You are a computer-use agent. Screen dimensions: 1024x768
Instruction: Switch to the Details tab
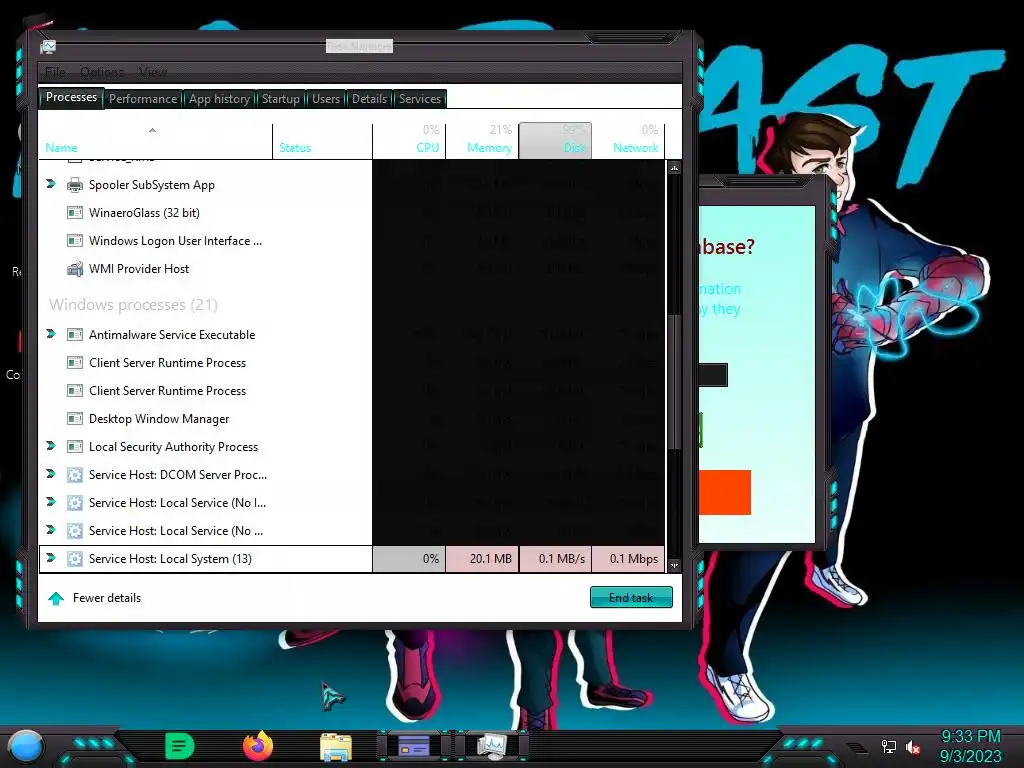370,99
